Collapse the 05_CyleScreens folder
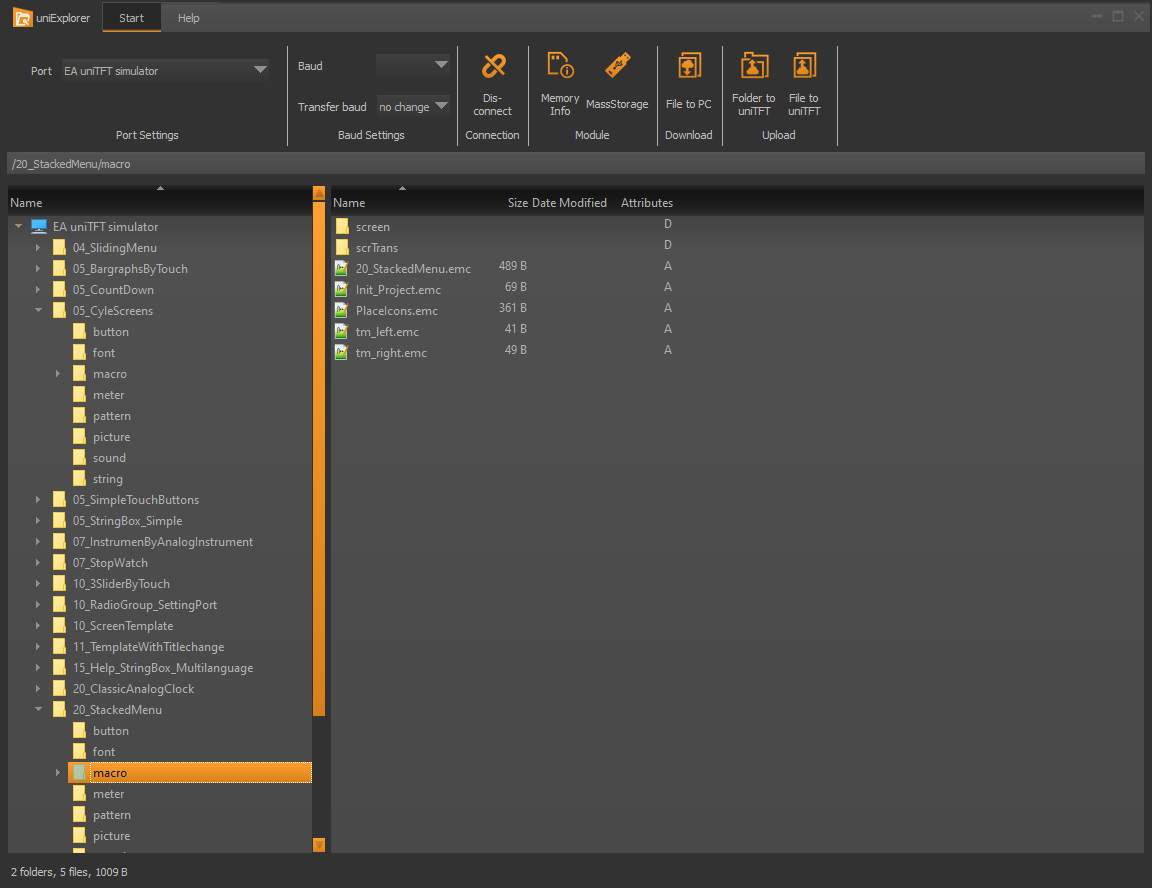 point(38,311)
